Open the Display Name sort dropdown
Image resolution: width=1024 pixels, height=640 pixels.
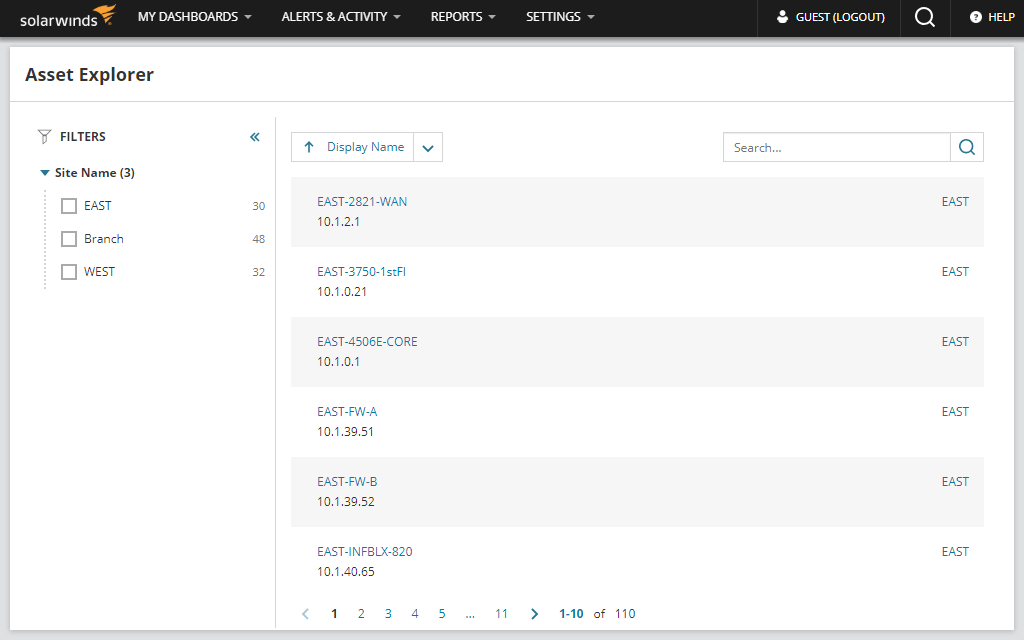428,147
